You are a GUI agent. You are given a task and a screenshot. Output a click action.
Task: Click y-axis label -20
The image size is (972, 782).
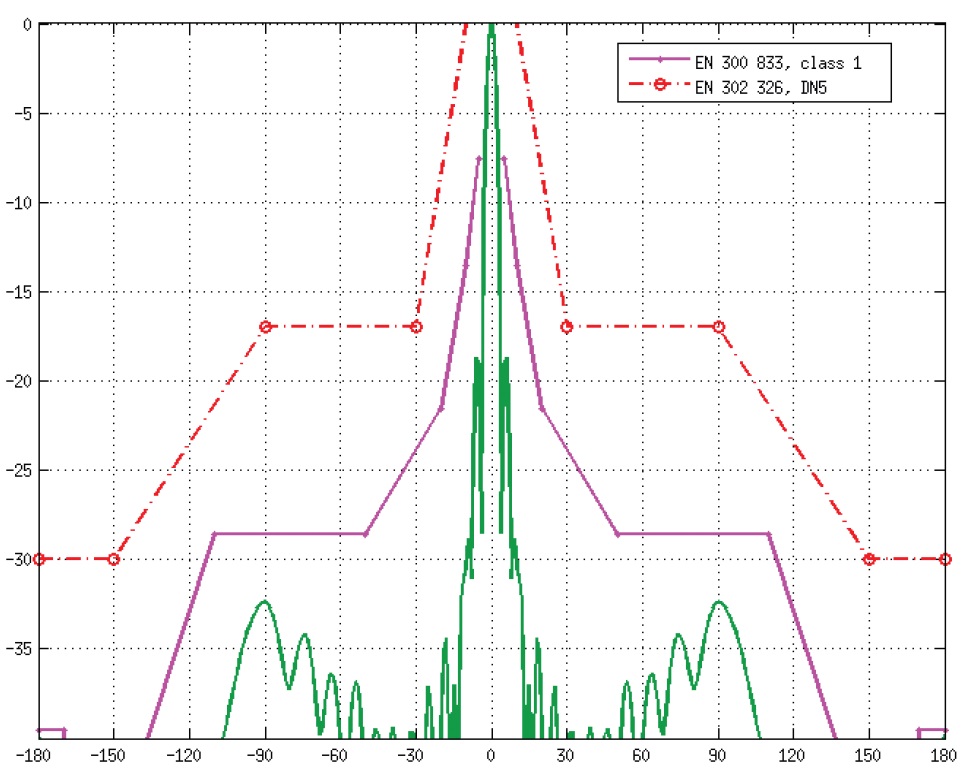pyautogui.click(x=17, y=381)
